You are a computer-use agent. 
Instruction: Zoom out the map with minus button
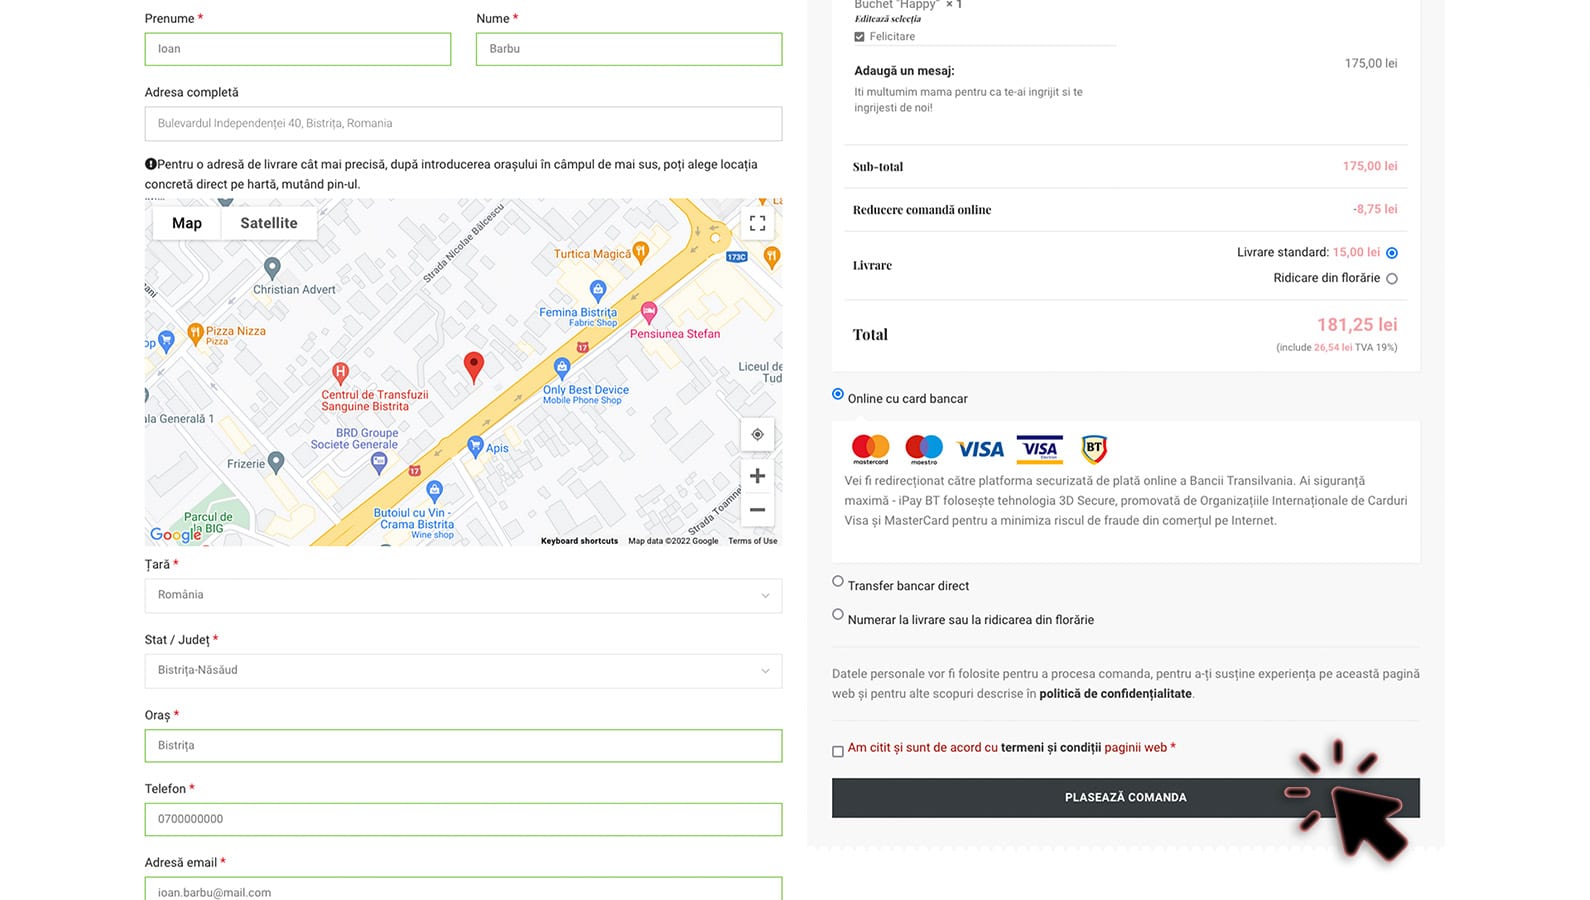coord(757,510)
